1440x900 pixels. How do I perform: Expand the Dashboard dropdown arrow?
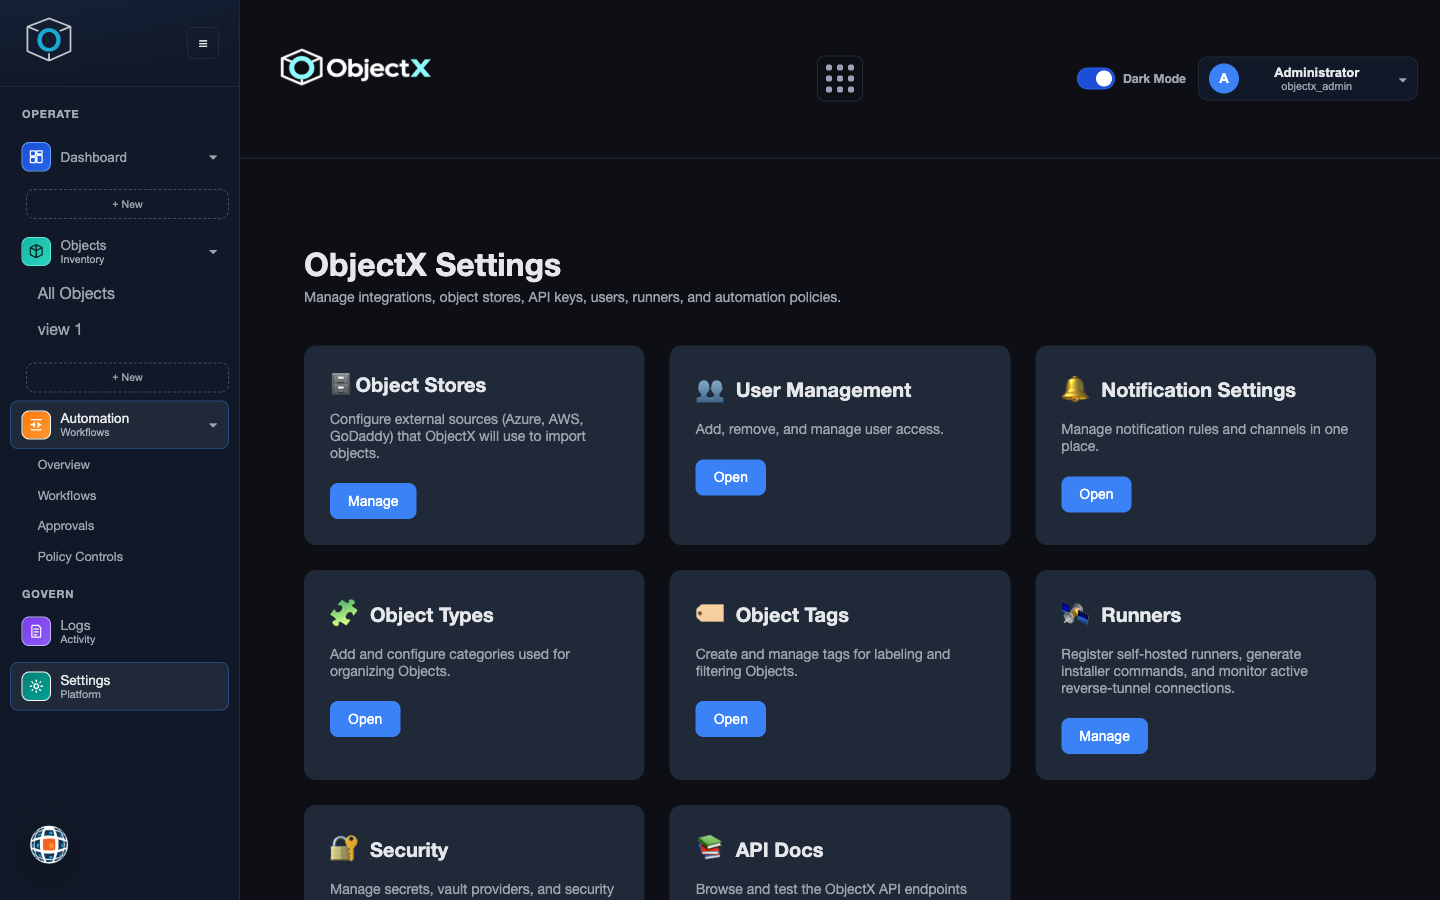coord(213,157)
